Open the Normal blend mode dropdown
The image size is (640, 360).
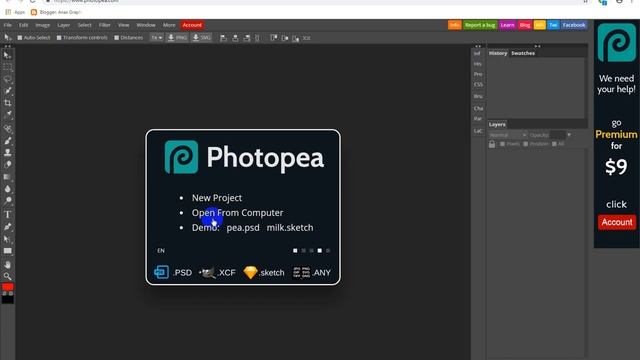508,135
